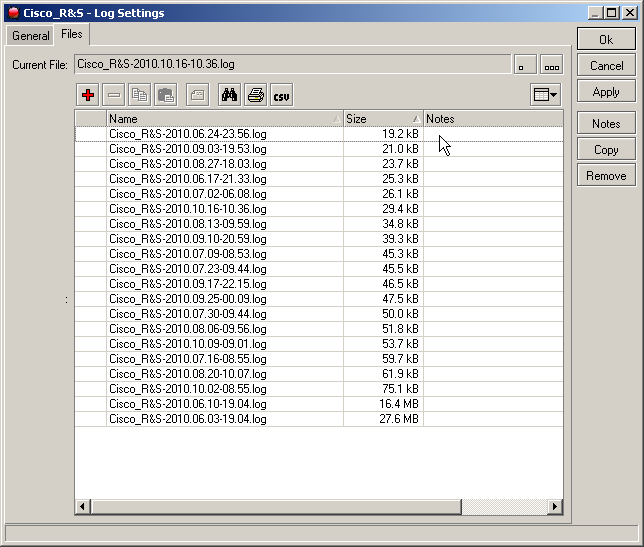The height and width of the screenshot is (547, 644).
Task: Click the minus remove file icon
Action: pyautogui.click(x=114, y=95)
